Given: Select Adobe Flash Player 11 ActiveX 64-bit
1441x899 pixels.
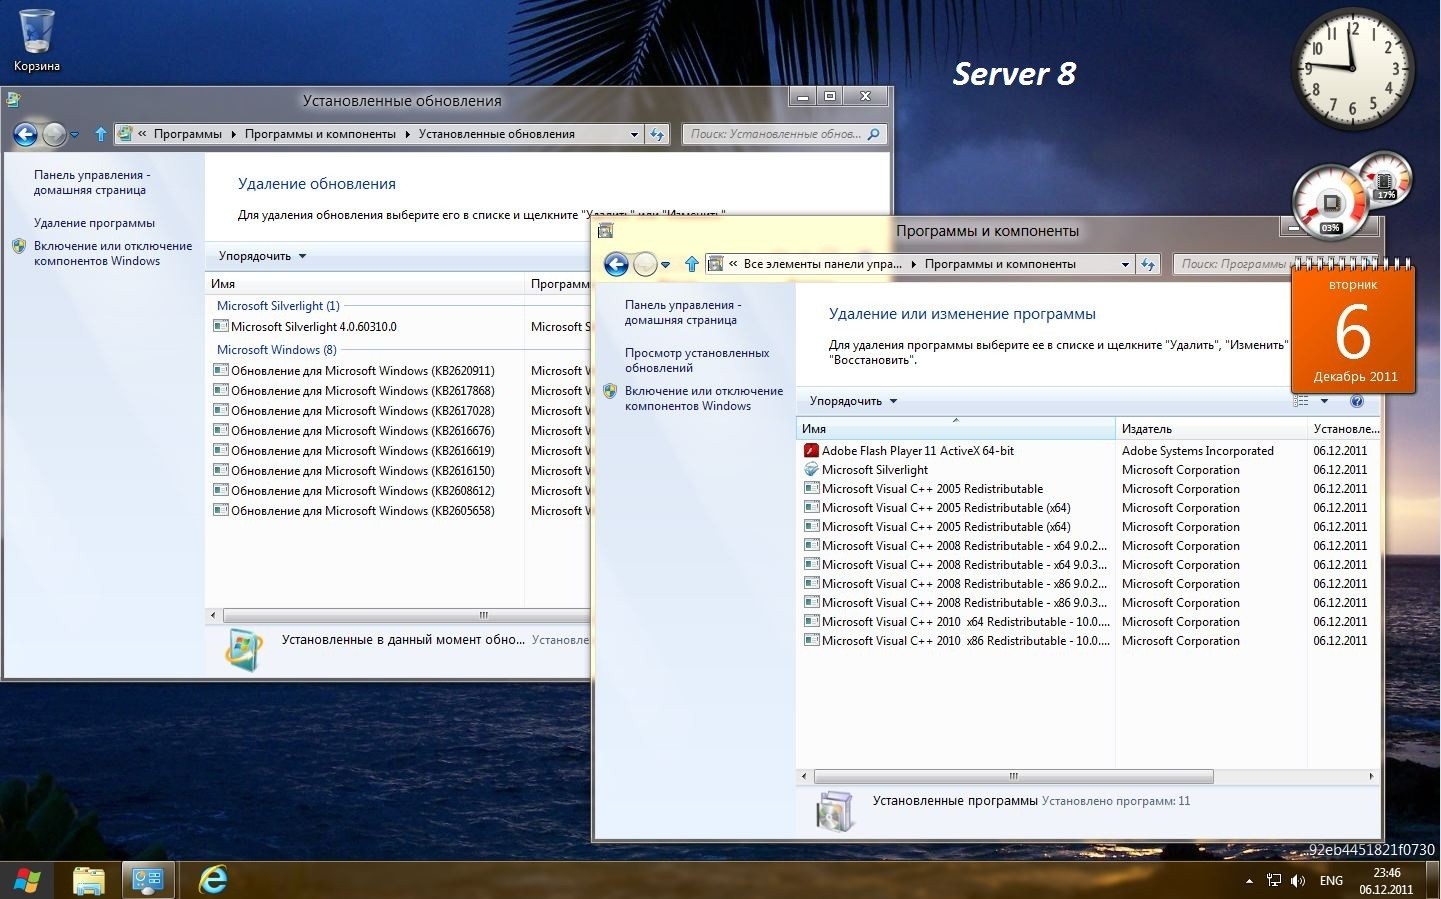Looking at the screenshot, I should point(909,451).
